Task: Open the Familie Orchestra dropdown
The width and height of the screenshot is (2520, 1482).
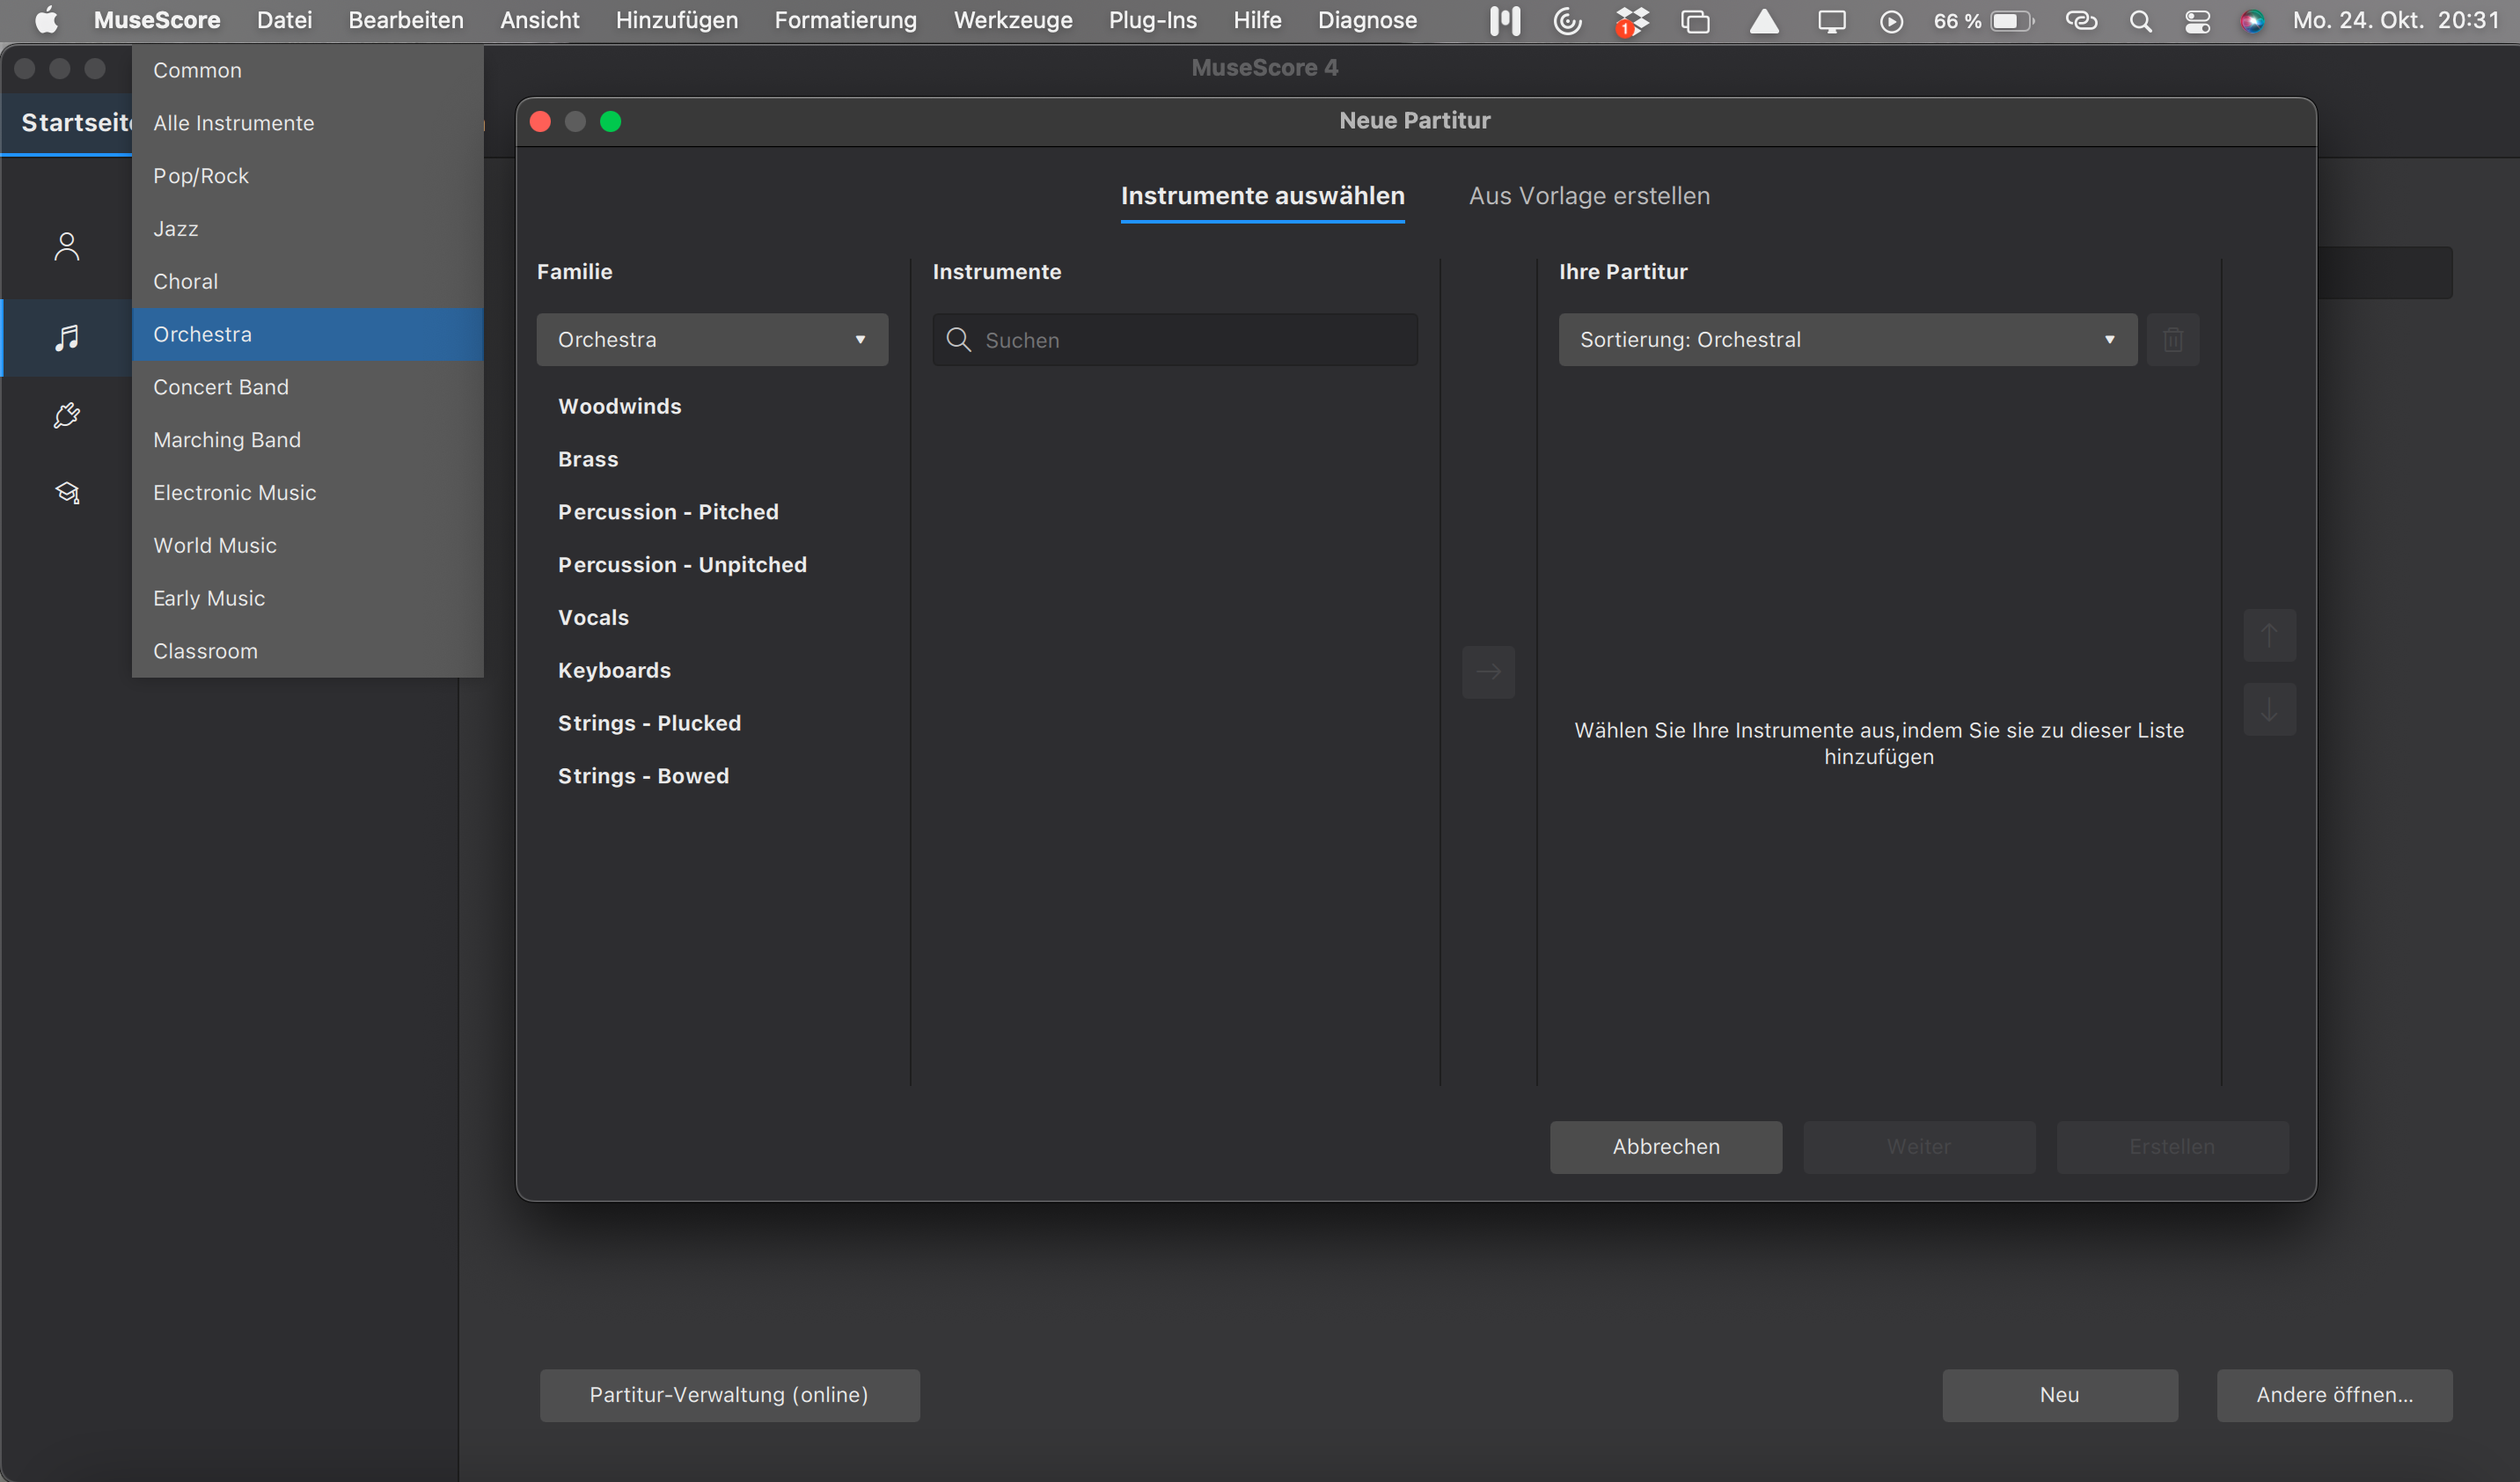Action: 712,340
